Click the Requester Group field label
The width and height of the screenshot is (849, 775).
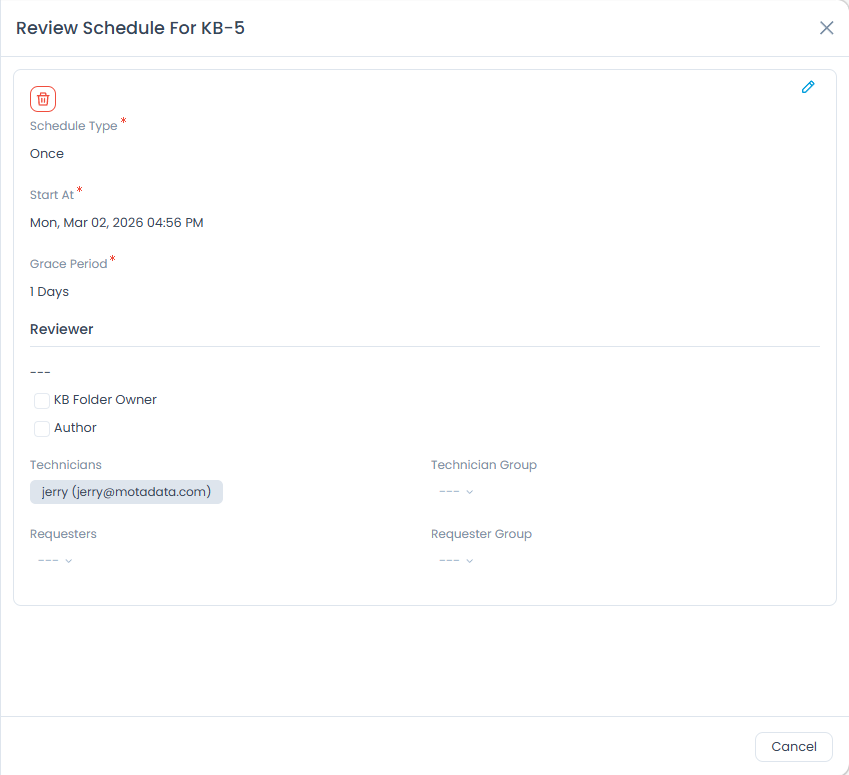(481, 534)
